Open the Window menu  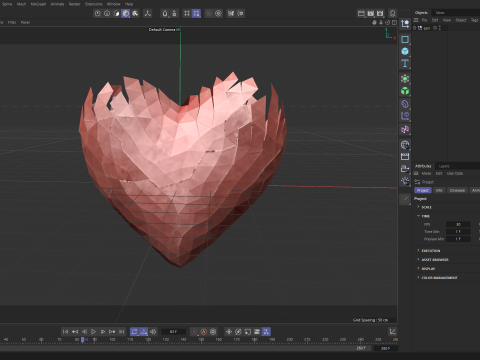coord(114,4)
